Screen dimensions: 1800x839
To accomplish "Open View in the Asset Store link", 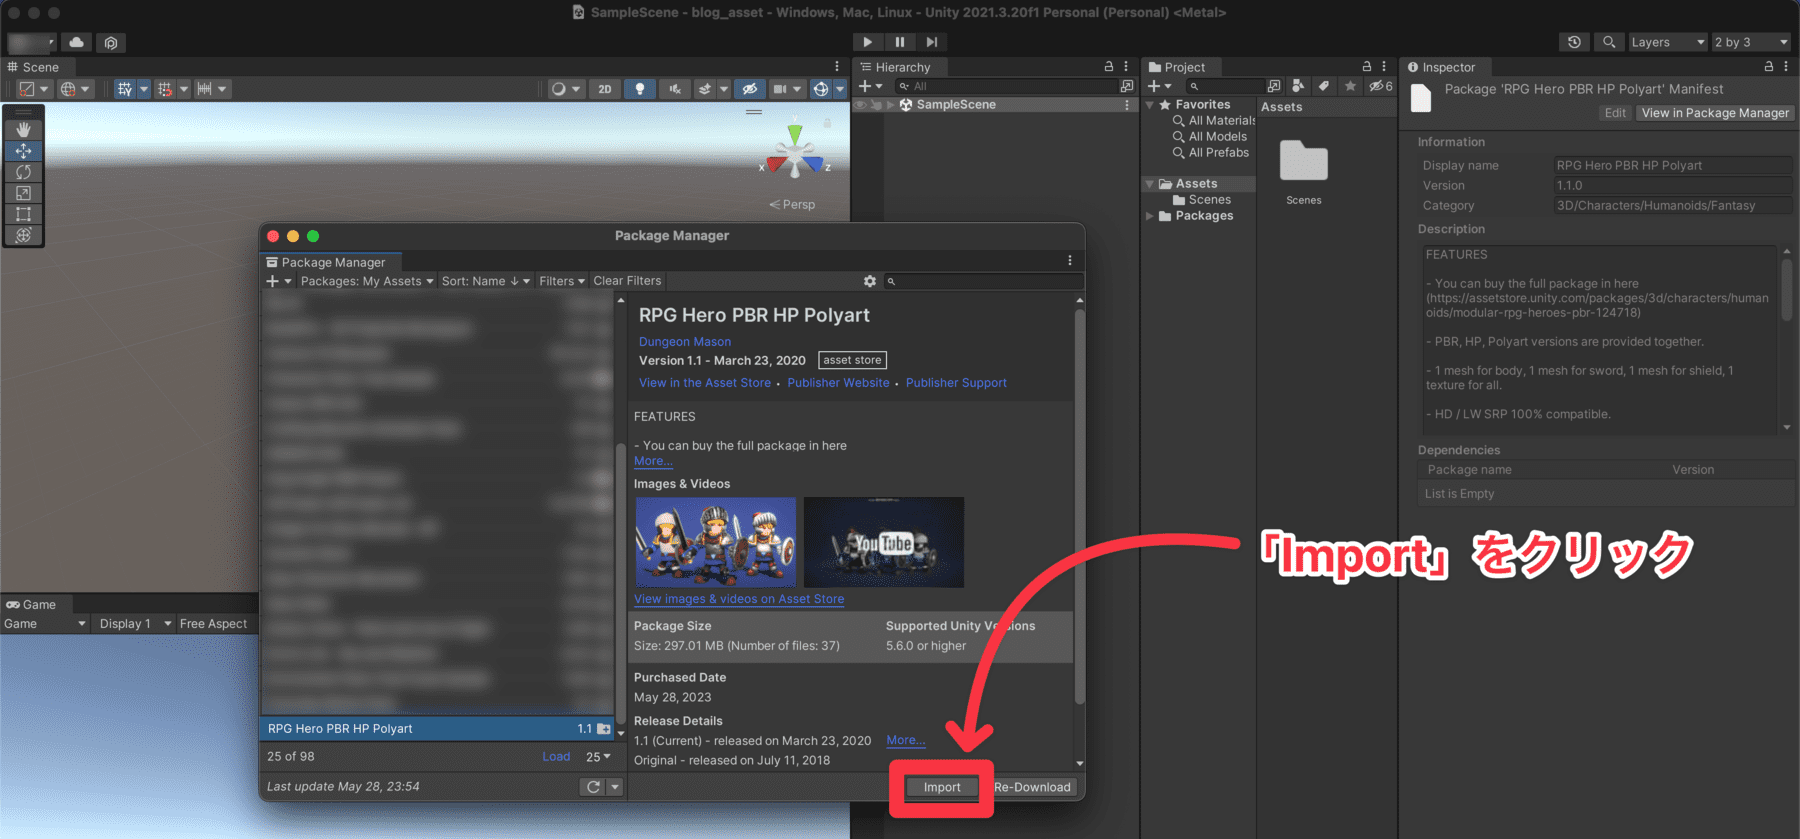I will [x=705, y=383].
